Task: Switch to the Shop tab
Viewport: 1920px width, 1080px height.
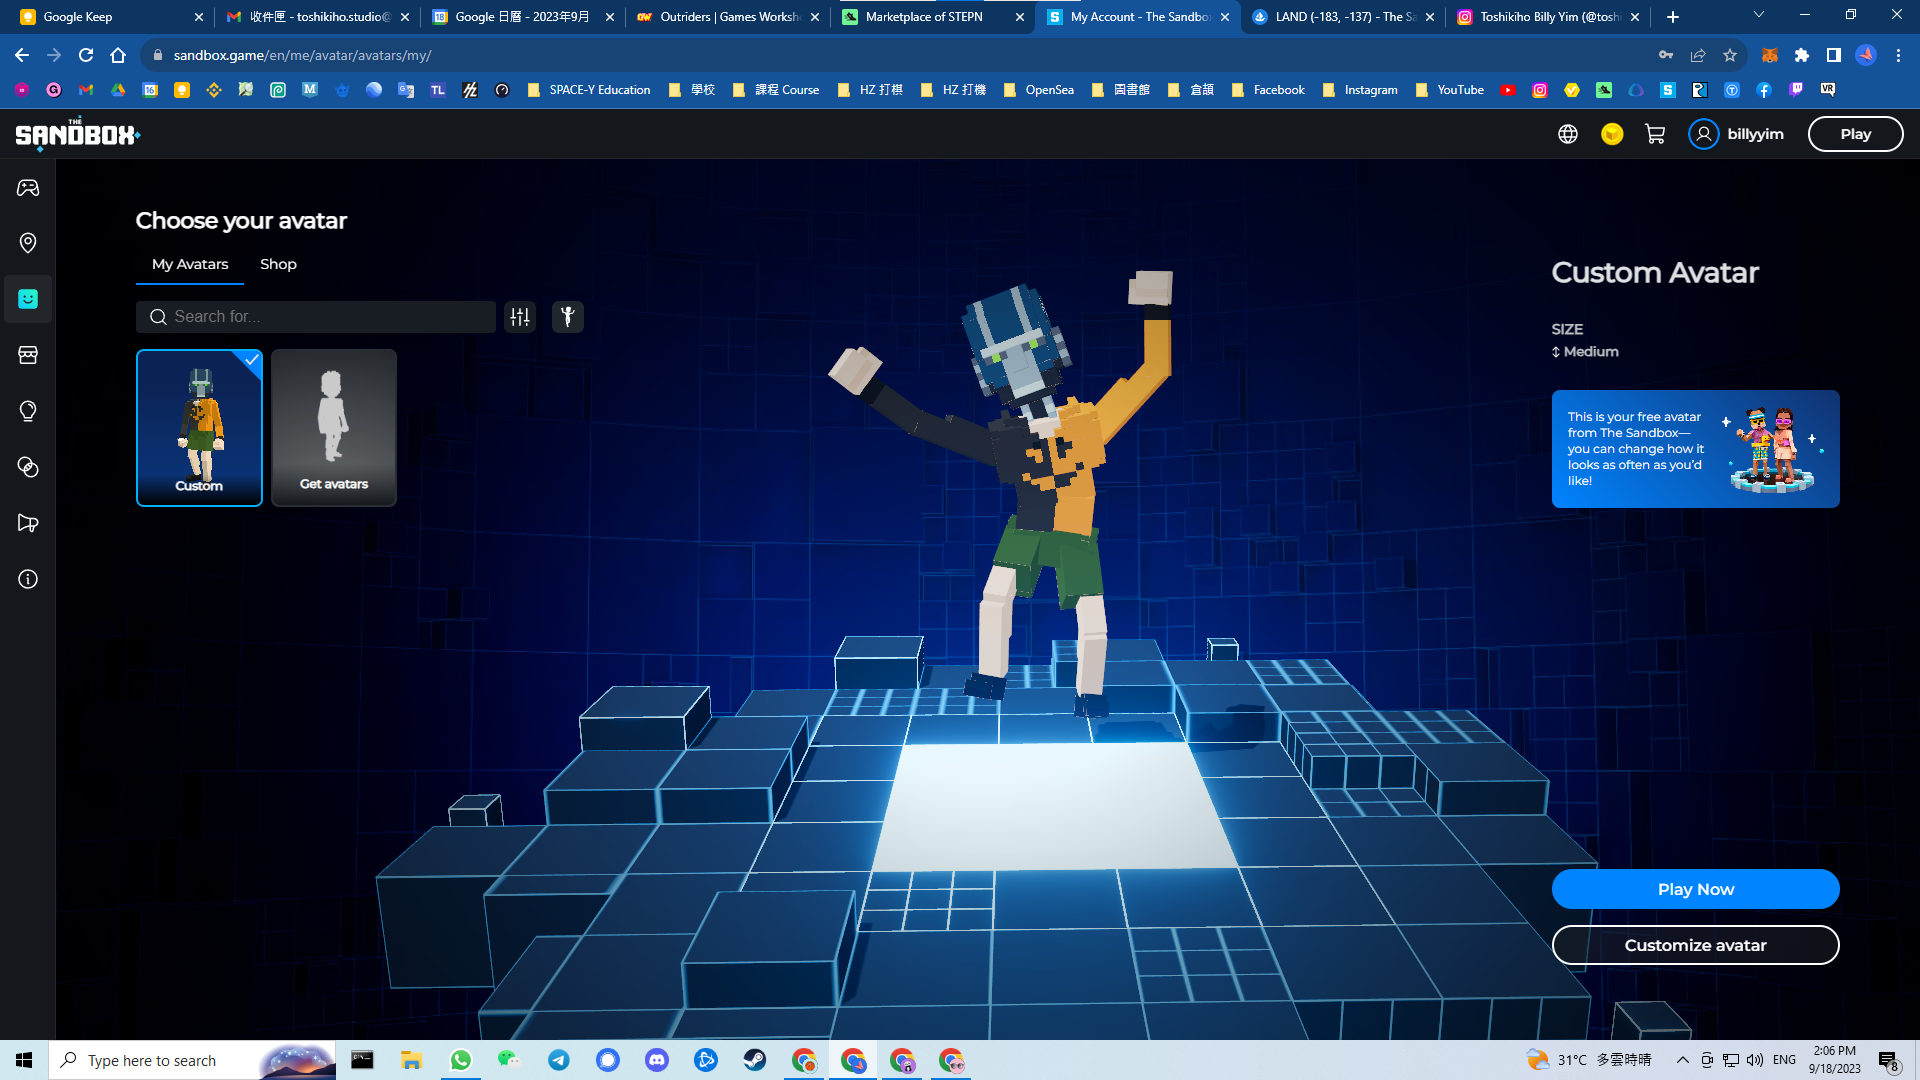Action: point(278,264)
